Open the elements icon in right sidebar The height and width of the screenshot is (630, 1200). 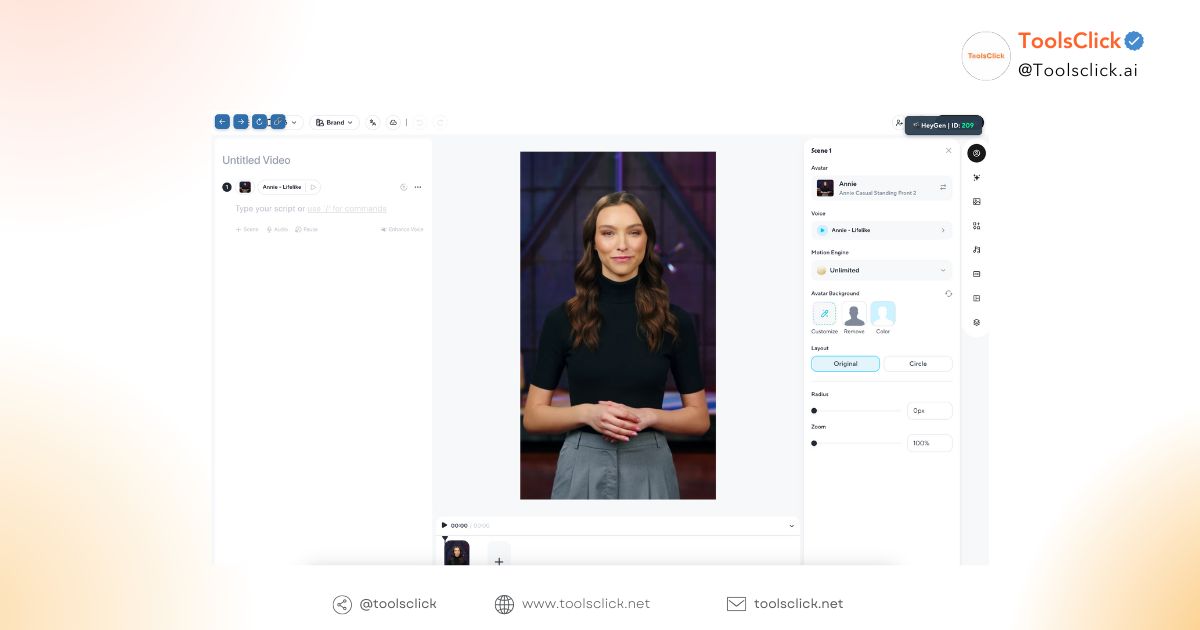[x=977, y=226]
